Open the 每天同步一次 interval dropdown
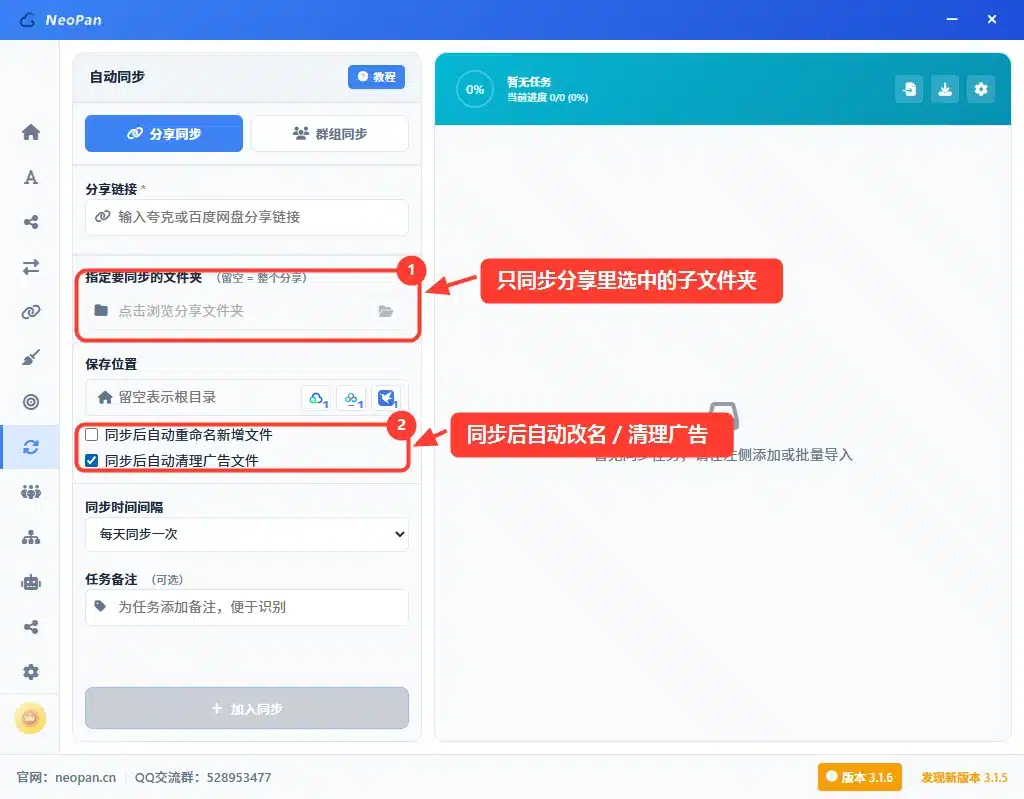The image size is (1024, 799). 247,534
